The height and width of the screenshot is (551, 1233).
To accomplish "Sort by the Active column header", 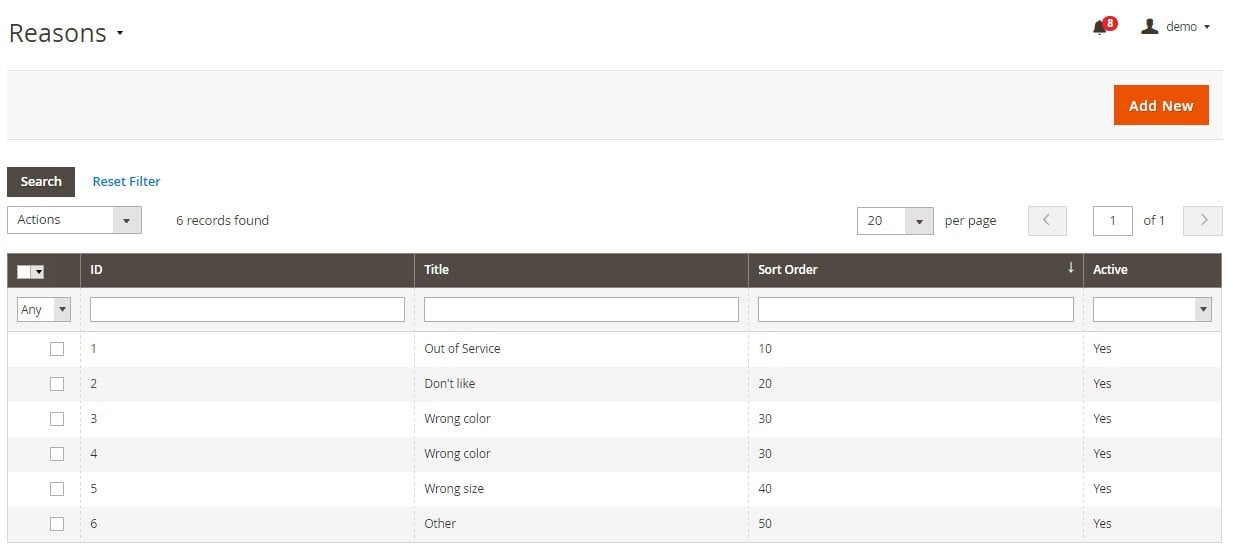I will coord(1152,270).
